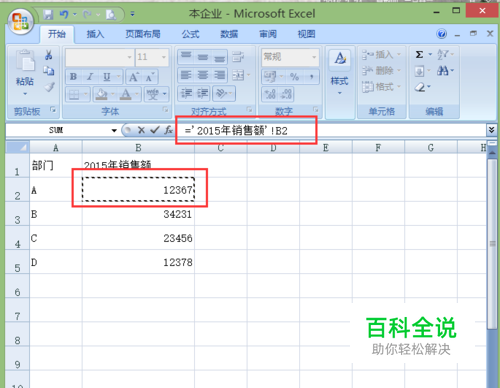Open 剪贴板 clipboard pane launcher
This screenshot has height=388, width=500.
click(53, 109)
